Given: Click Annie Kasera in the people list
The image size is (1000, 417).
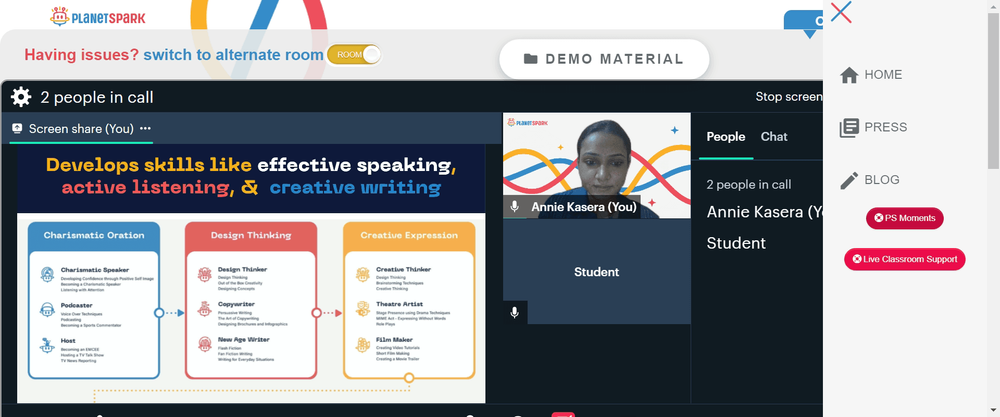Looking at the screenshot, I should point(764,212).
